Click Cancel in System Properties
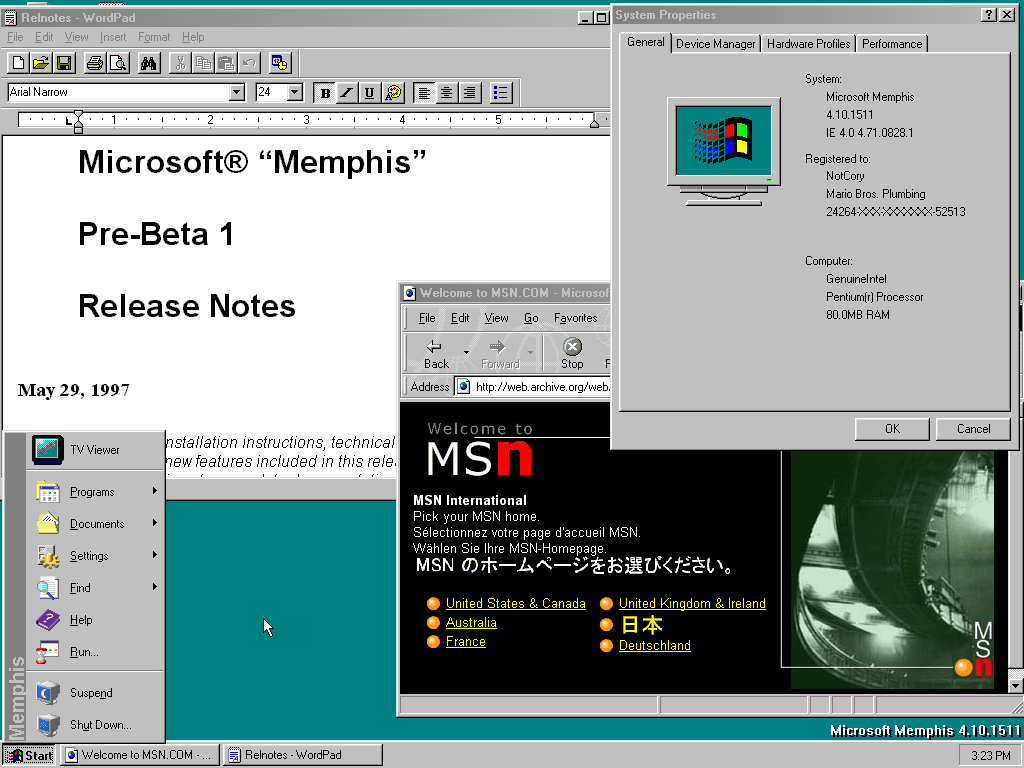Image resolution: width=1024 pixels, height=768 pixels. coord(973,429)
